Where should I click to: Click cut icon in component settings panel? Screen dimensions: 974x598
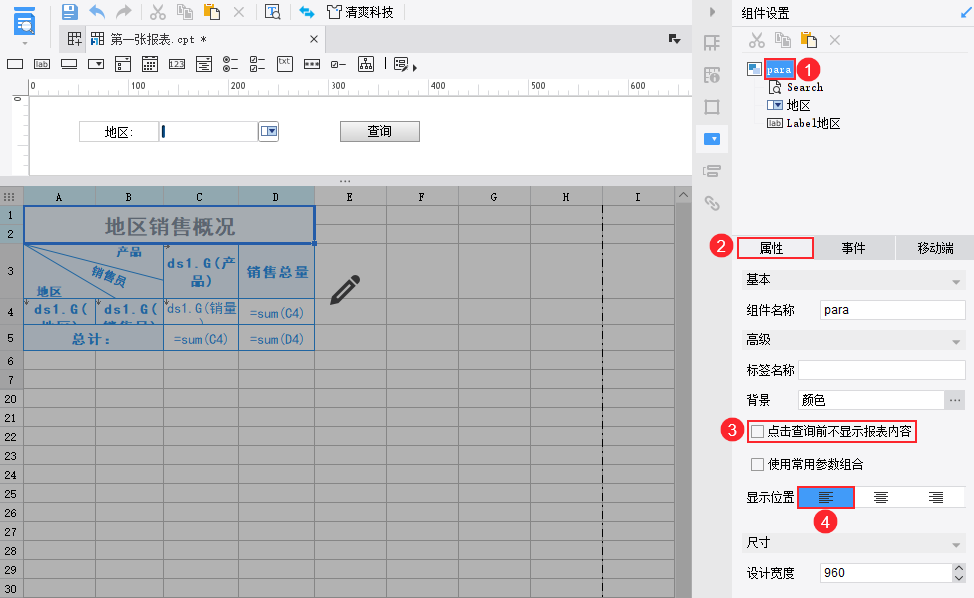coord(757,40)
